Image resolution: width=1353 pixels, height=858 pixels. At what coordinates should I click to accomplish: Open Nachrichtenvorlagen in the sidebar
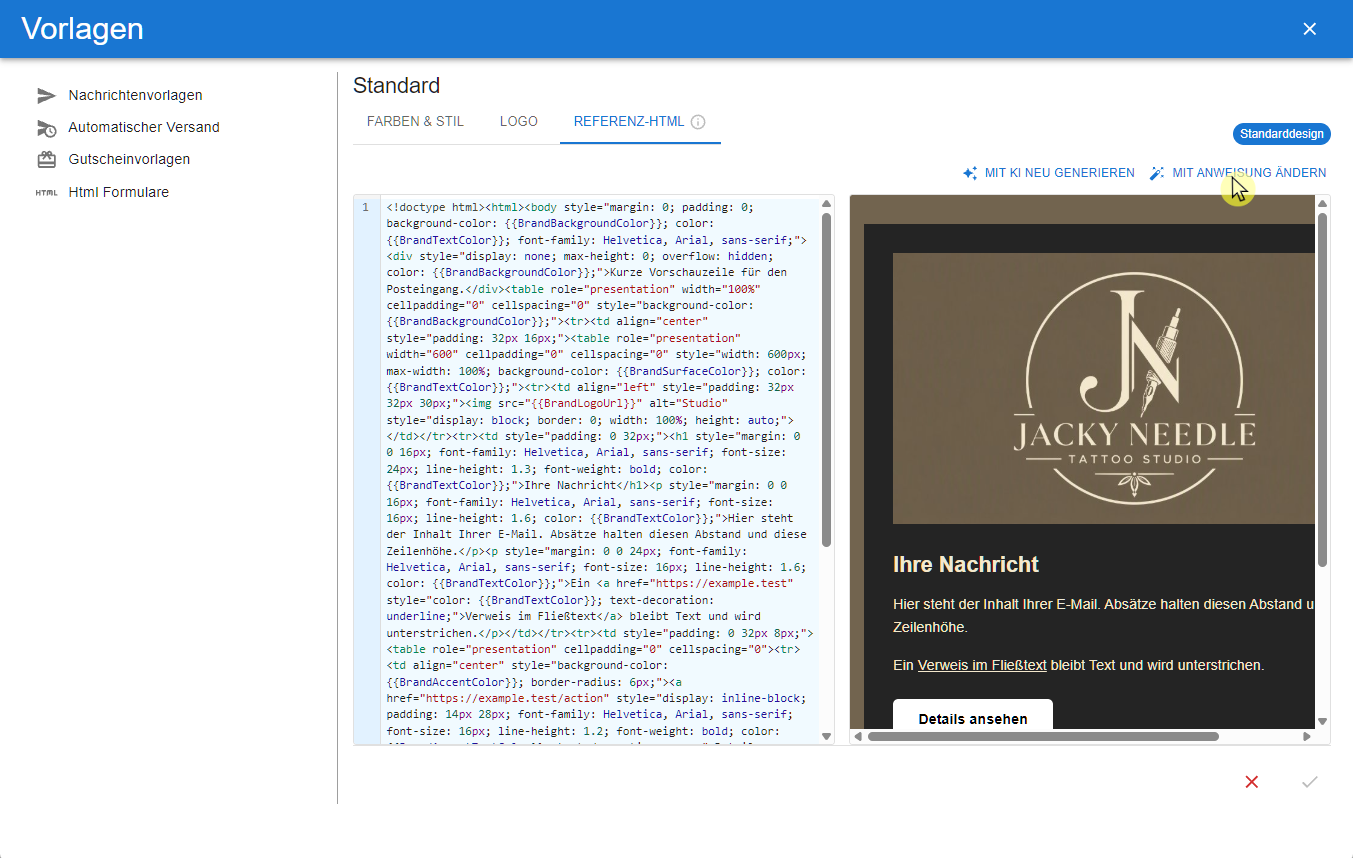[135, 96]
